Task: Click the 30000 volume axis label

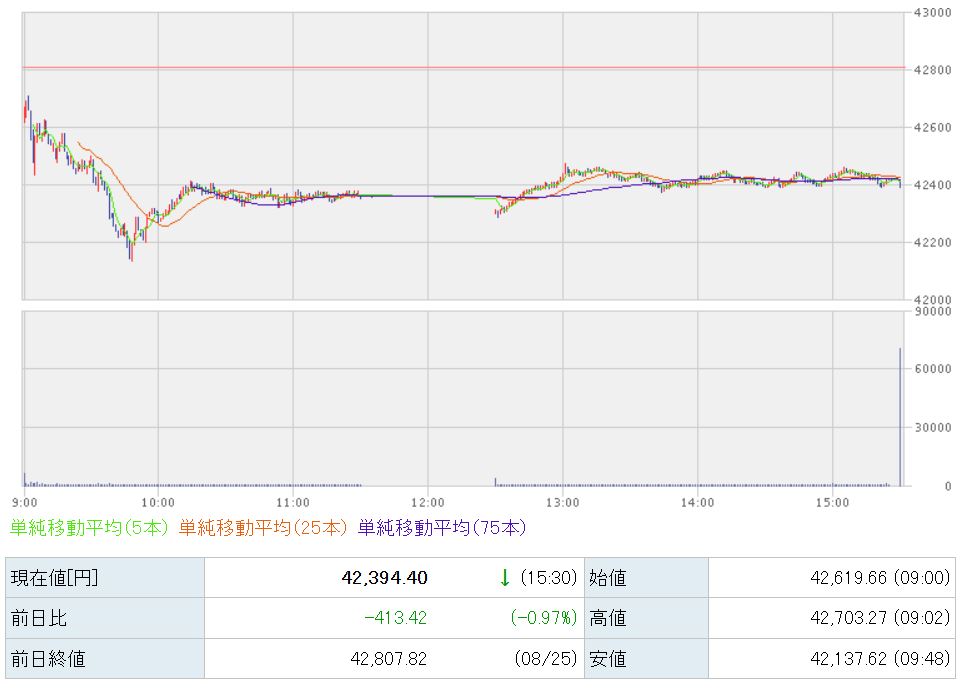Action: point(933,427)
